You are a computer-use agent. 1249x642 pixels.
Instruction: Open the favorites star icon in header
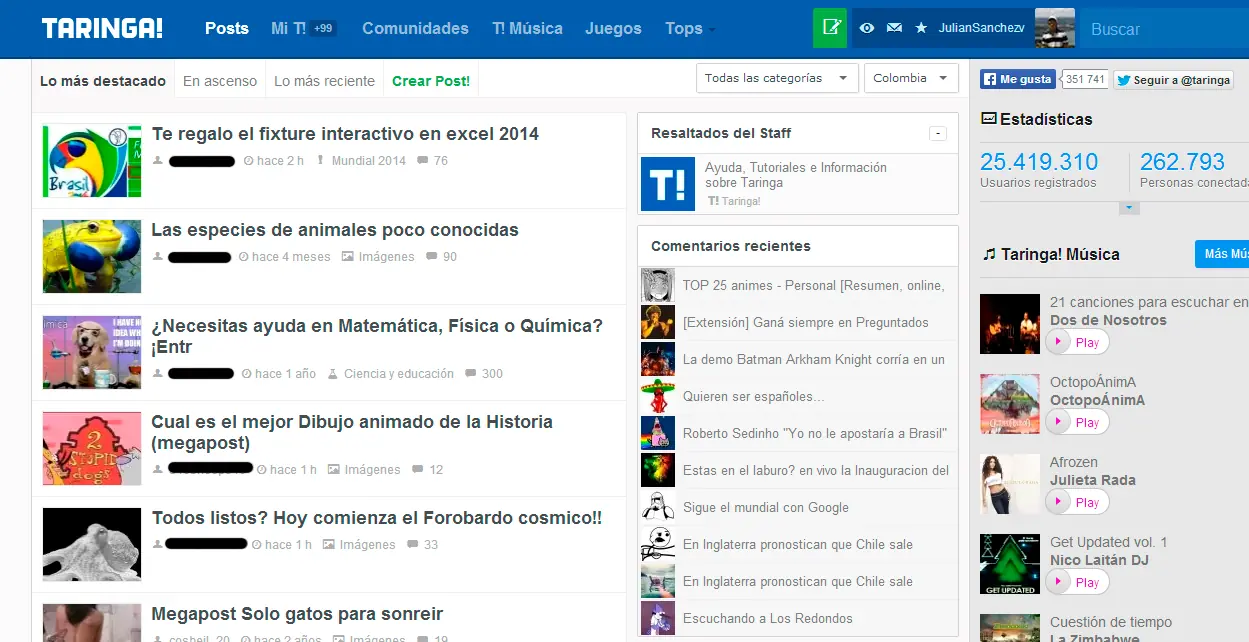pos(921,28)
